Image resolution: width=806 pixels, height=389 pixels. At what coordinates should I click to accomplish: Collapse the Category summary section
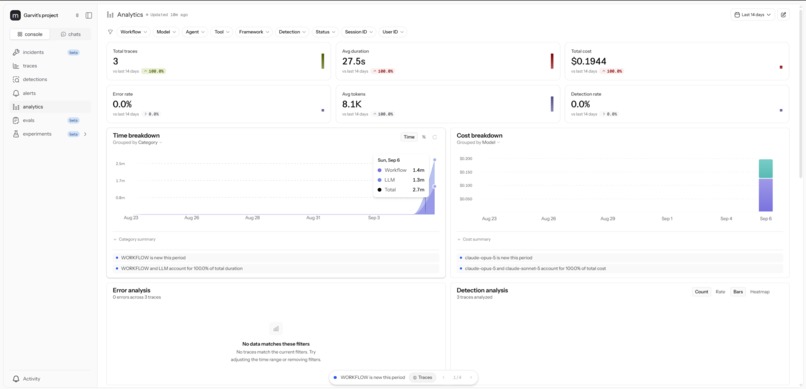(134, 239)
